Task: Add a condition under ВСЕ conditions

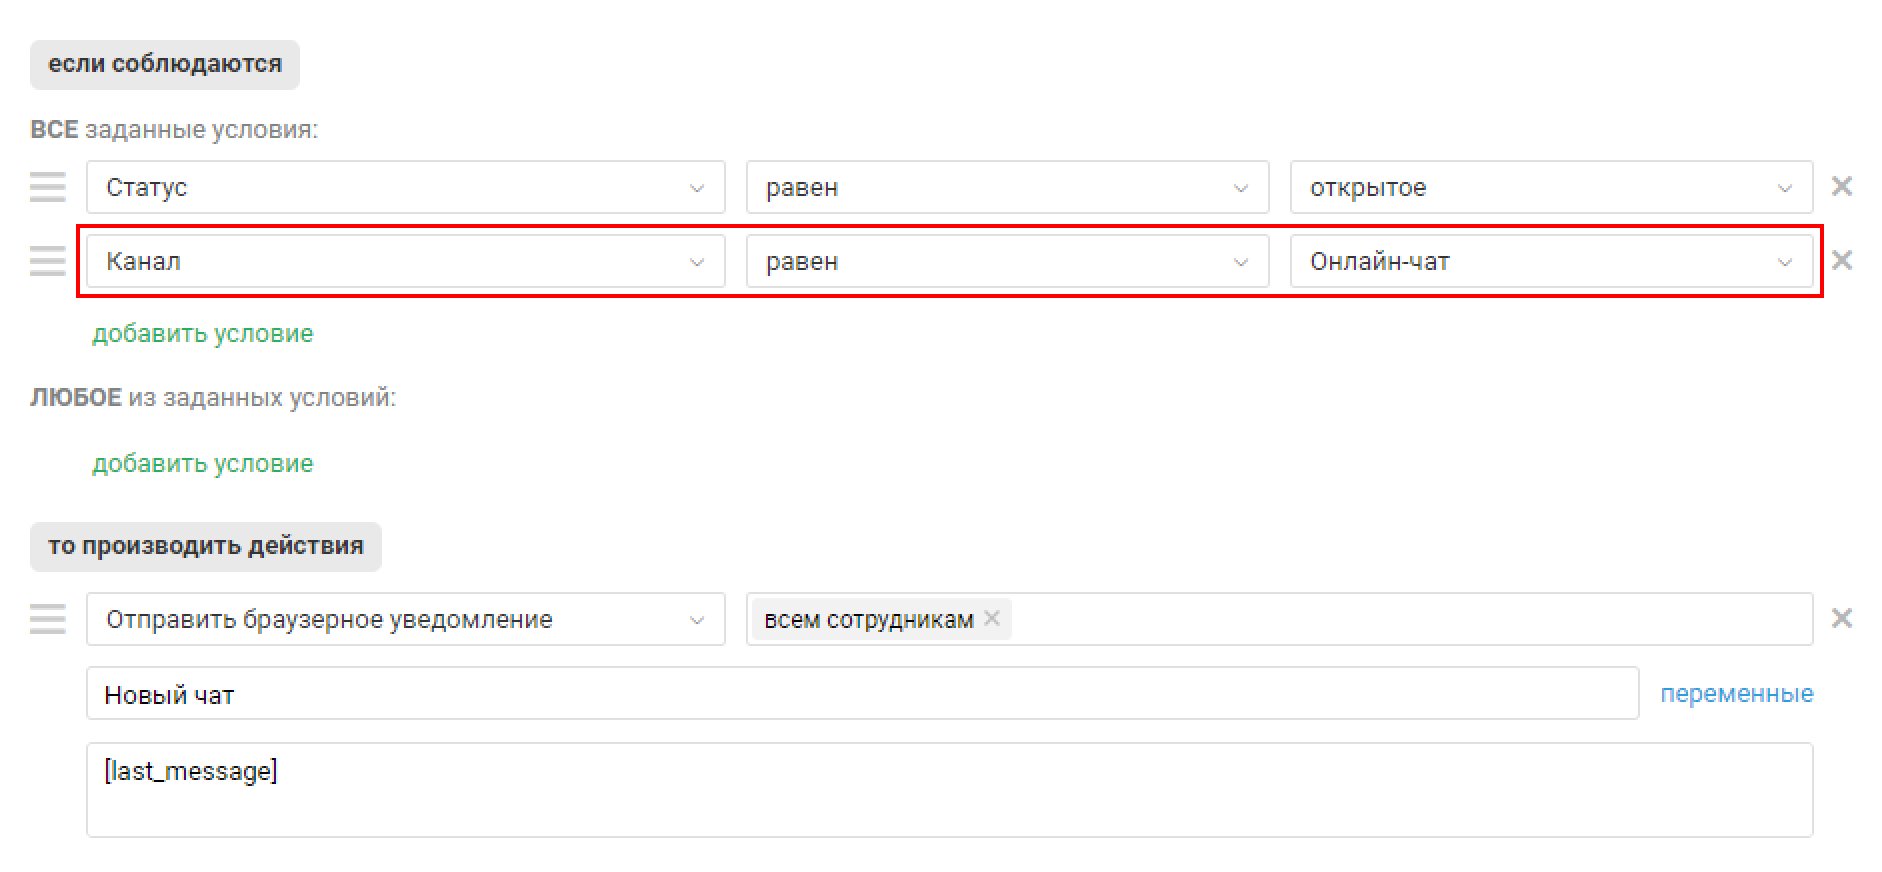Action: point(203,334)
